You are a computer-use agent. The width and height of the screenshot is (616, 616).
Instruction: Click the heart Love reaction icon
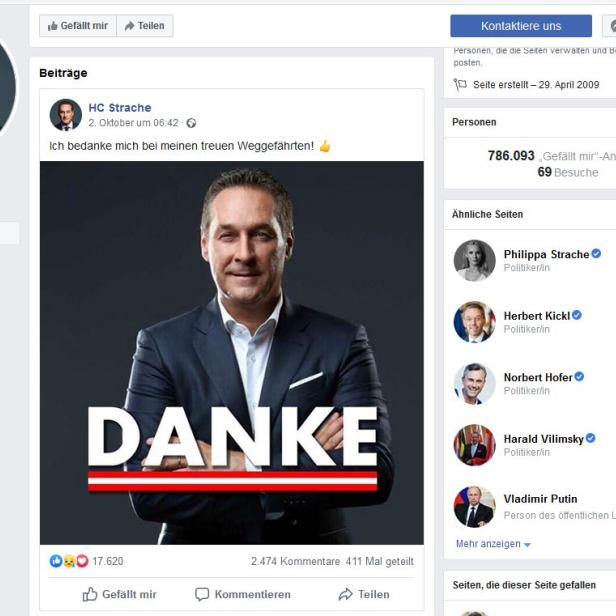point(82,561)
